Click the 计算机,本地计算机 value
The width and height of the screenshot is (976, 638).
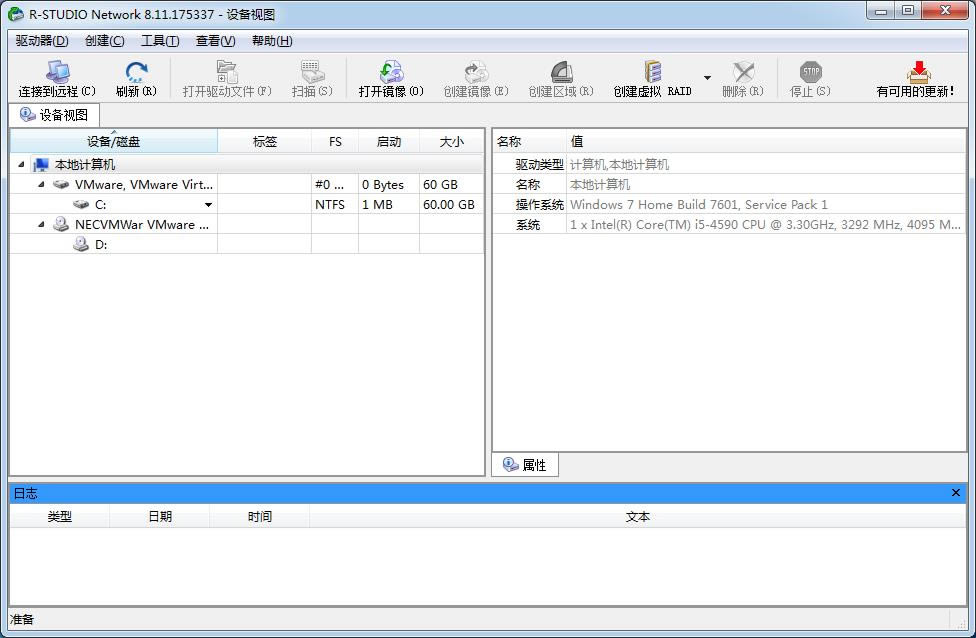pyautogui.click(x=619, y=164)
